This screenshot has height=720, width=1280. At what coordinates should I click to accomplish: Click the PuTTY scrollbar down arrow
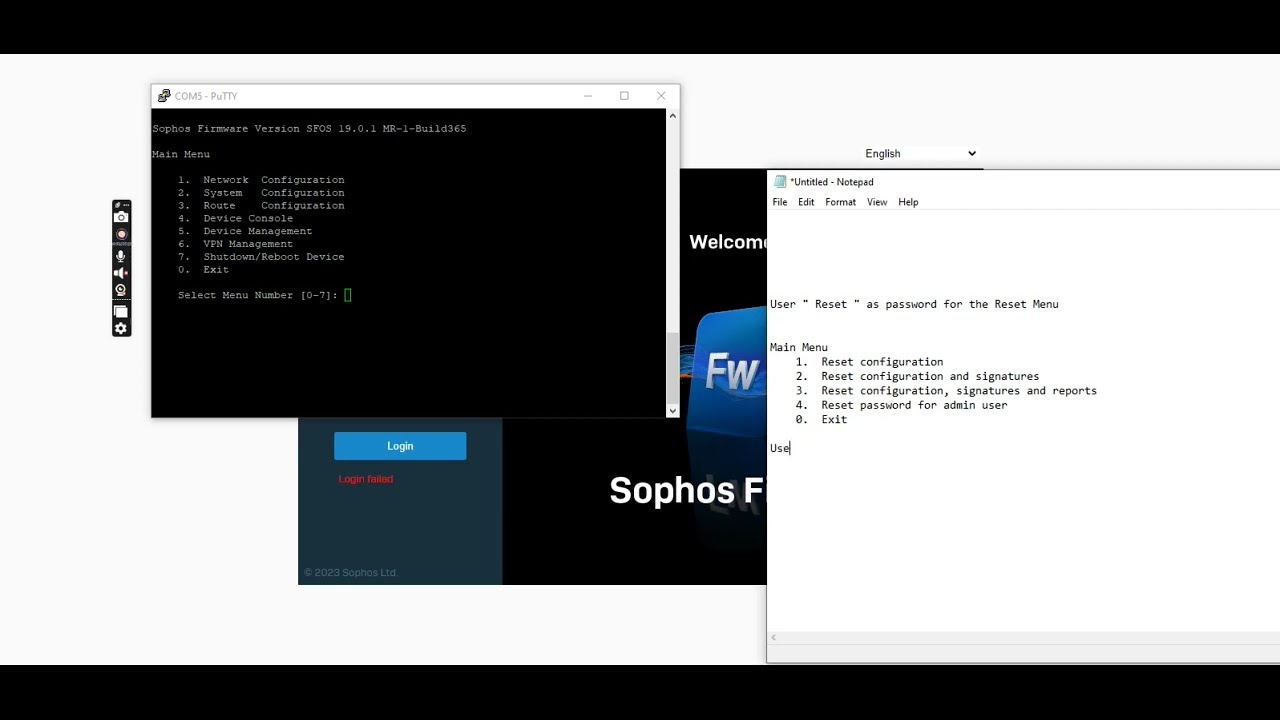pos(672,410)
